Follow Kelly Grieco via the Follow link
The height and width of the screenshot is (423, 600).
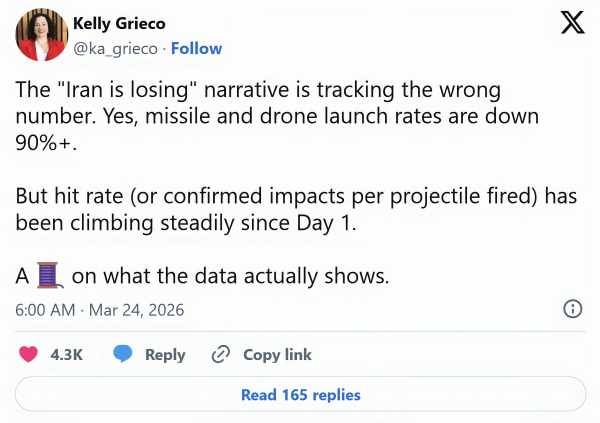tap(197, 48)
